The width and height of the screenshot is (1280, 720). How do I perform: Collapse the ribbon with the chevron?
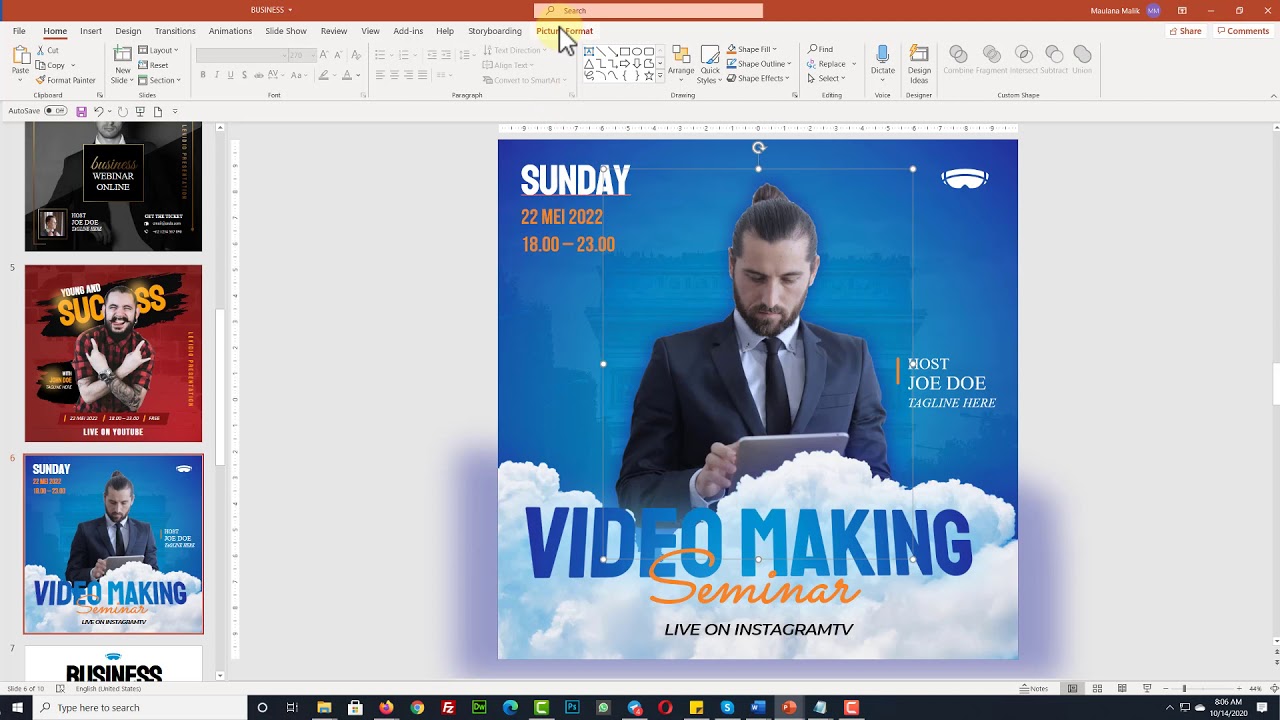1273,96
